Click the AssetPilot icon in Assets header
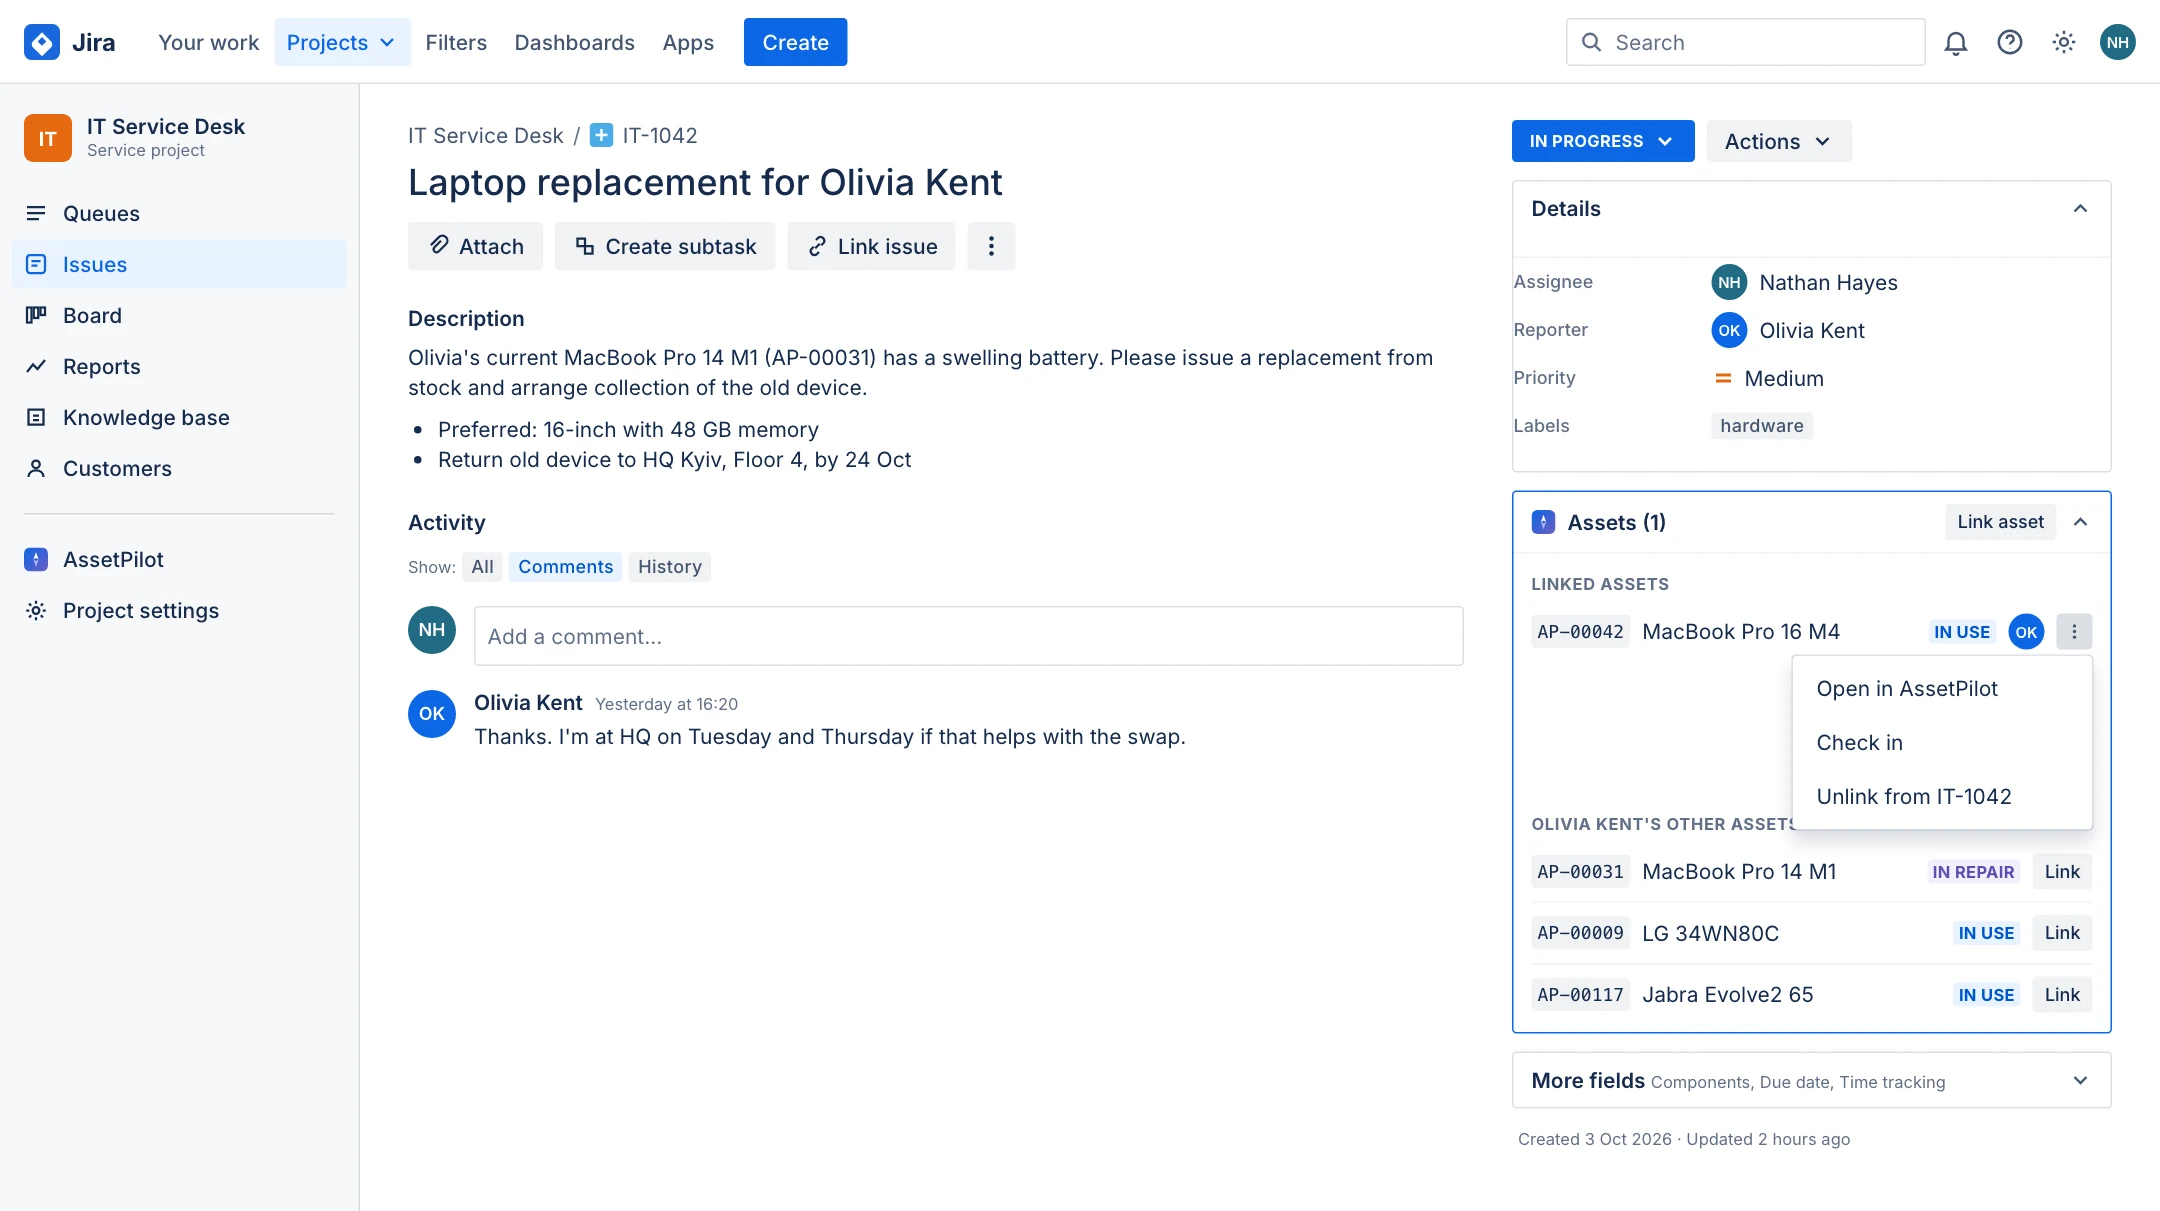The width and height of the screenshot is (2160, 1211). pos(1544,522)
